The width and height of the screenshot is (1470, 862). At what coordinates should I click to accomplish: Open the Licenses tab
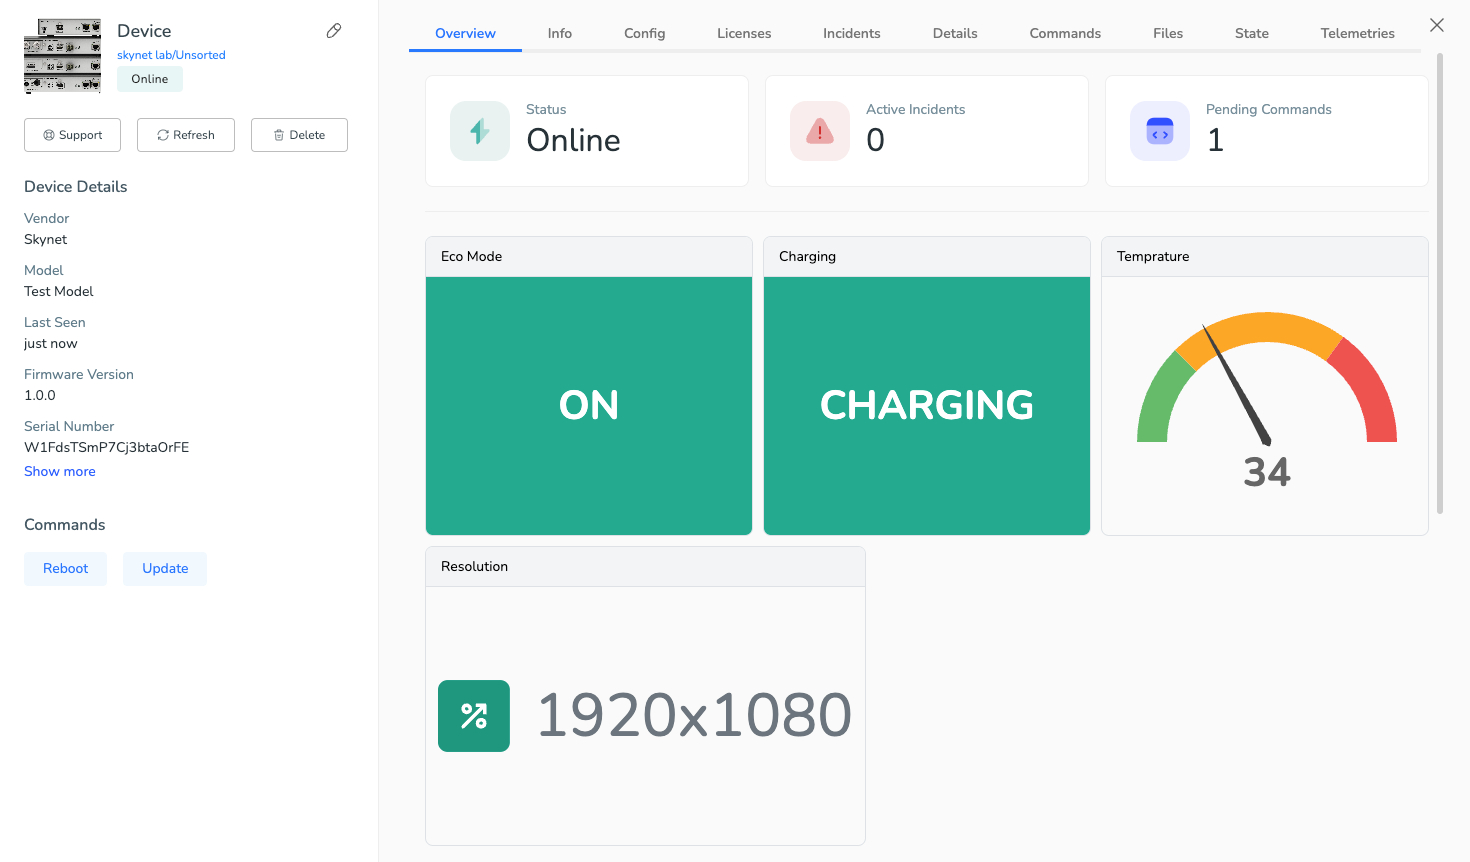(x=744, y=33)
